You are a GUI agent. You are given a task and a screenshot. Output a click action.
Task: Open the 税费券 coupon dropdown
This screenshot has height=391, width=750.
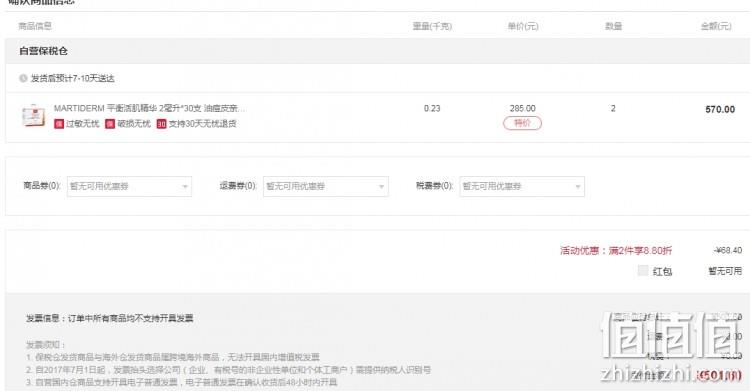tap(522, 186)
